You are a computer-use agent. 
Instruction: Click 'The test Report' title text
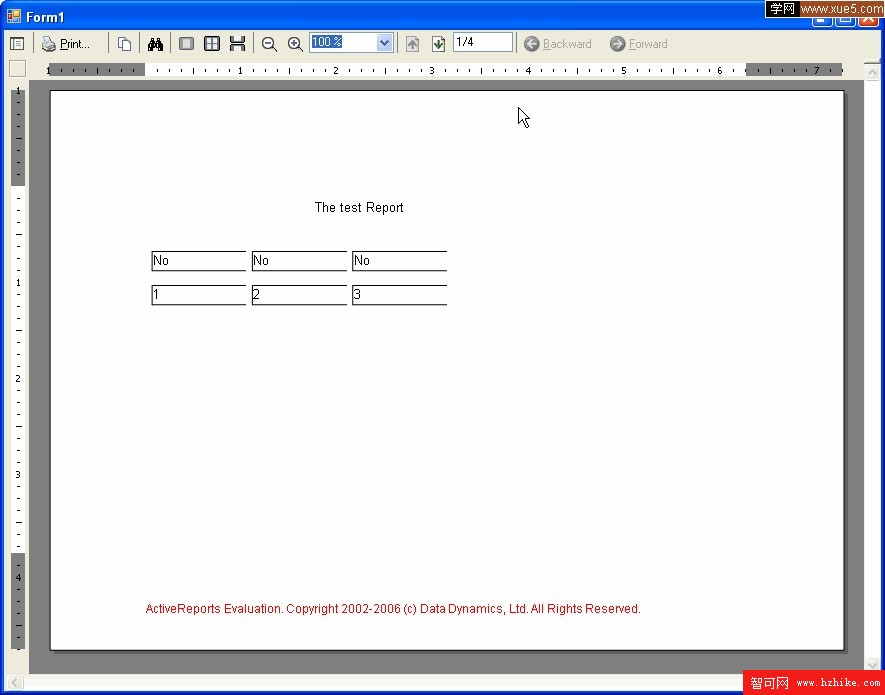(359, 207)
